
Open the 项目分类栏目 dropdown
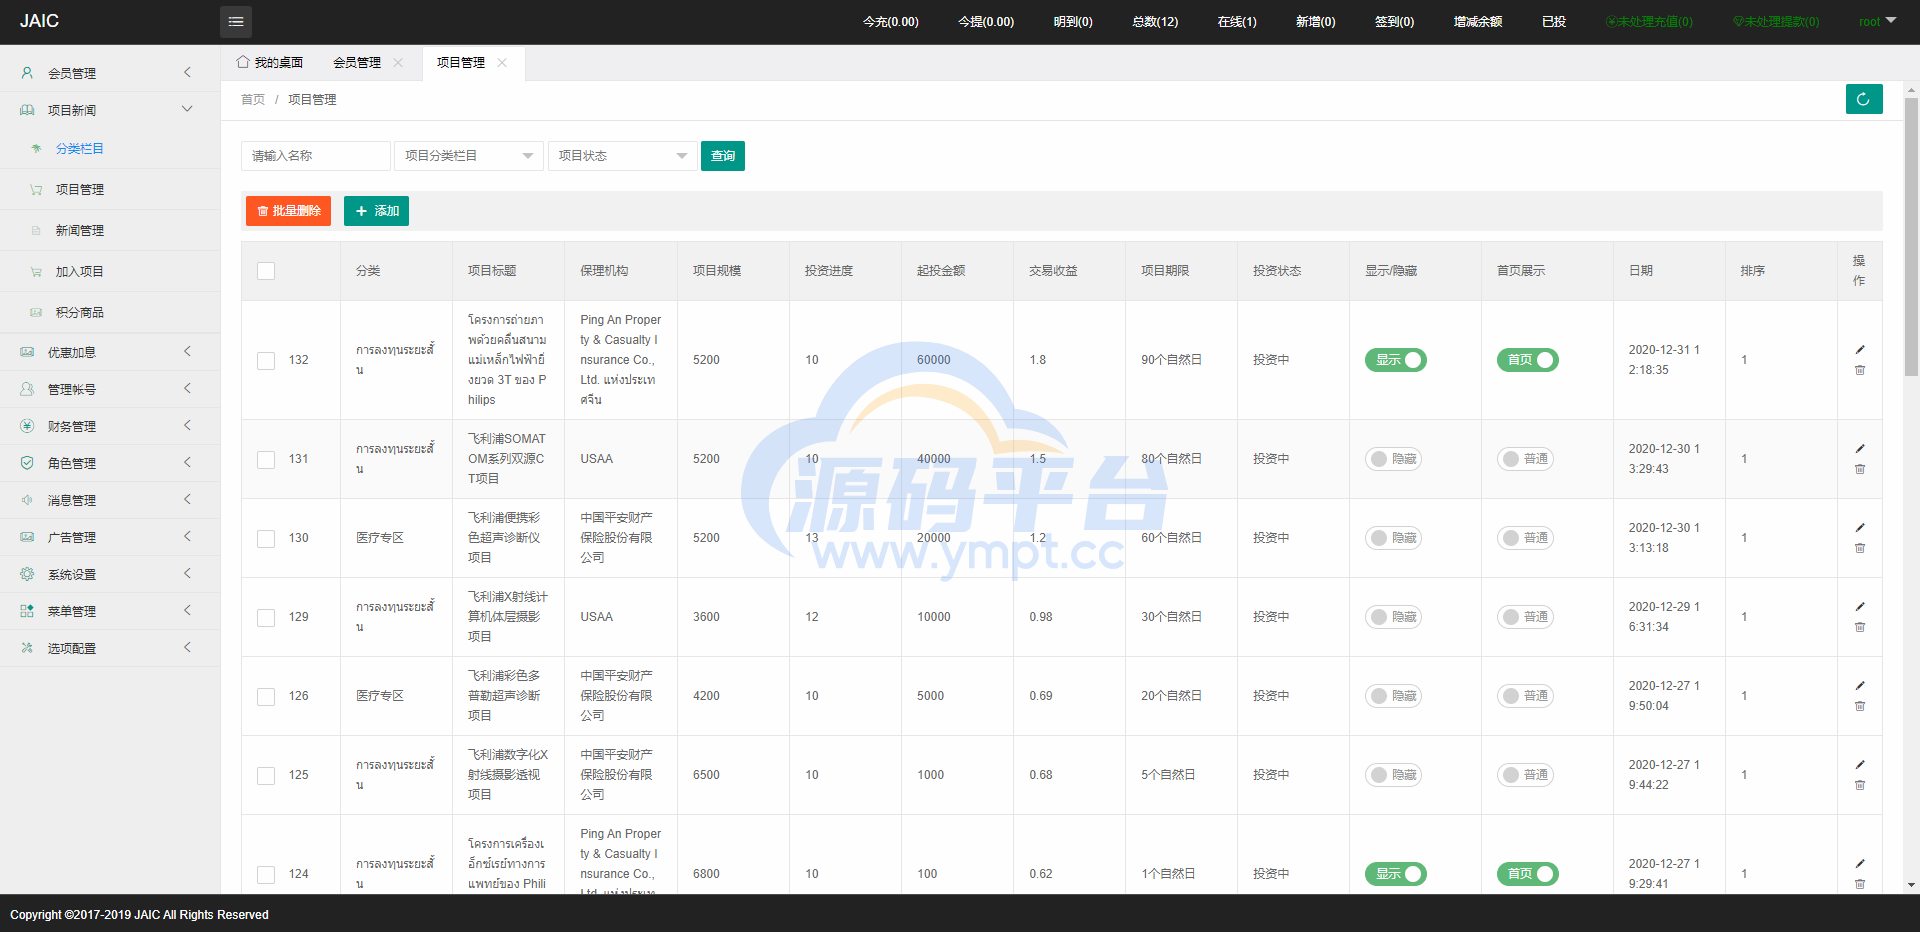(469, 156)
